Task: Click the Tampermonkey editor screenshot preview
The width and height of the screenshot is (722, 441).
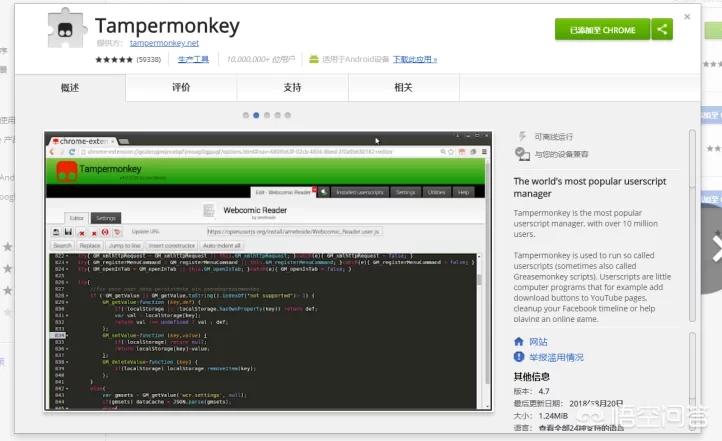Action: click(x=268, y=271)
